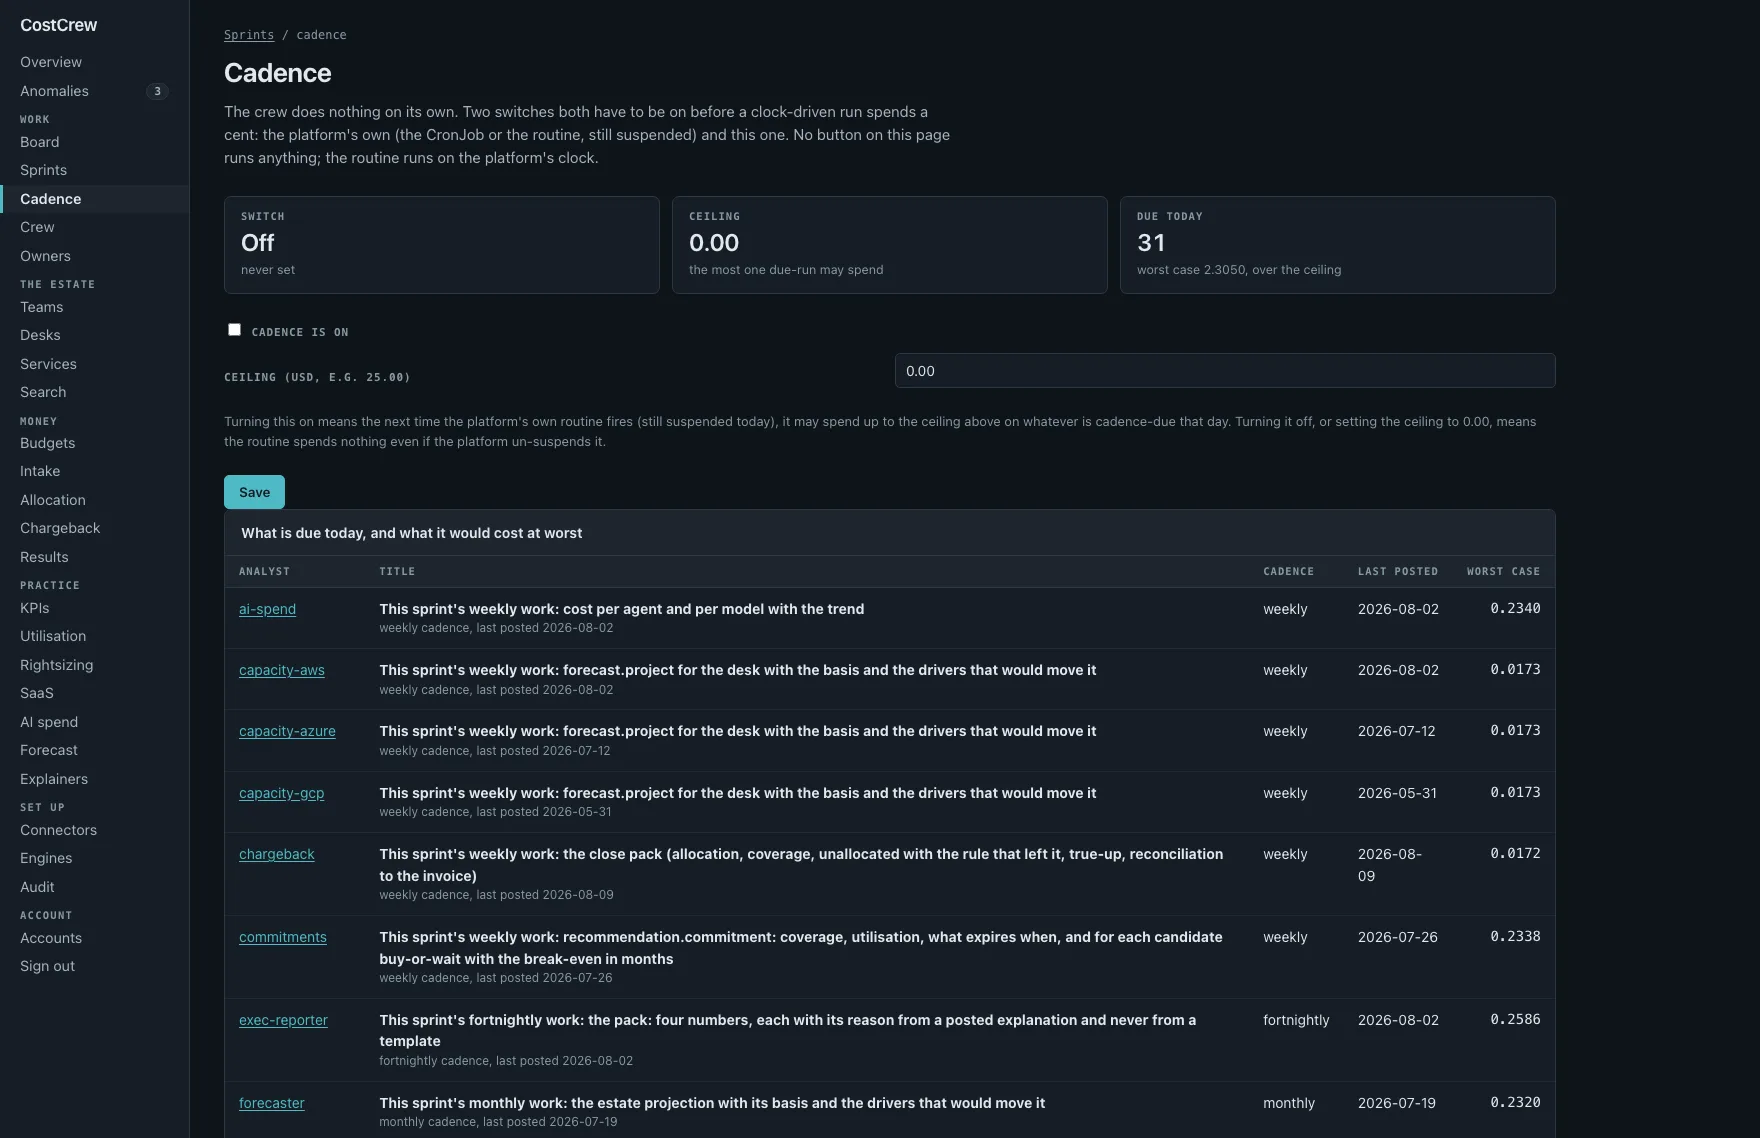The image size is (1760, 1138).
Task: Open the capacity-azure analyst link
Action: 287,731
